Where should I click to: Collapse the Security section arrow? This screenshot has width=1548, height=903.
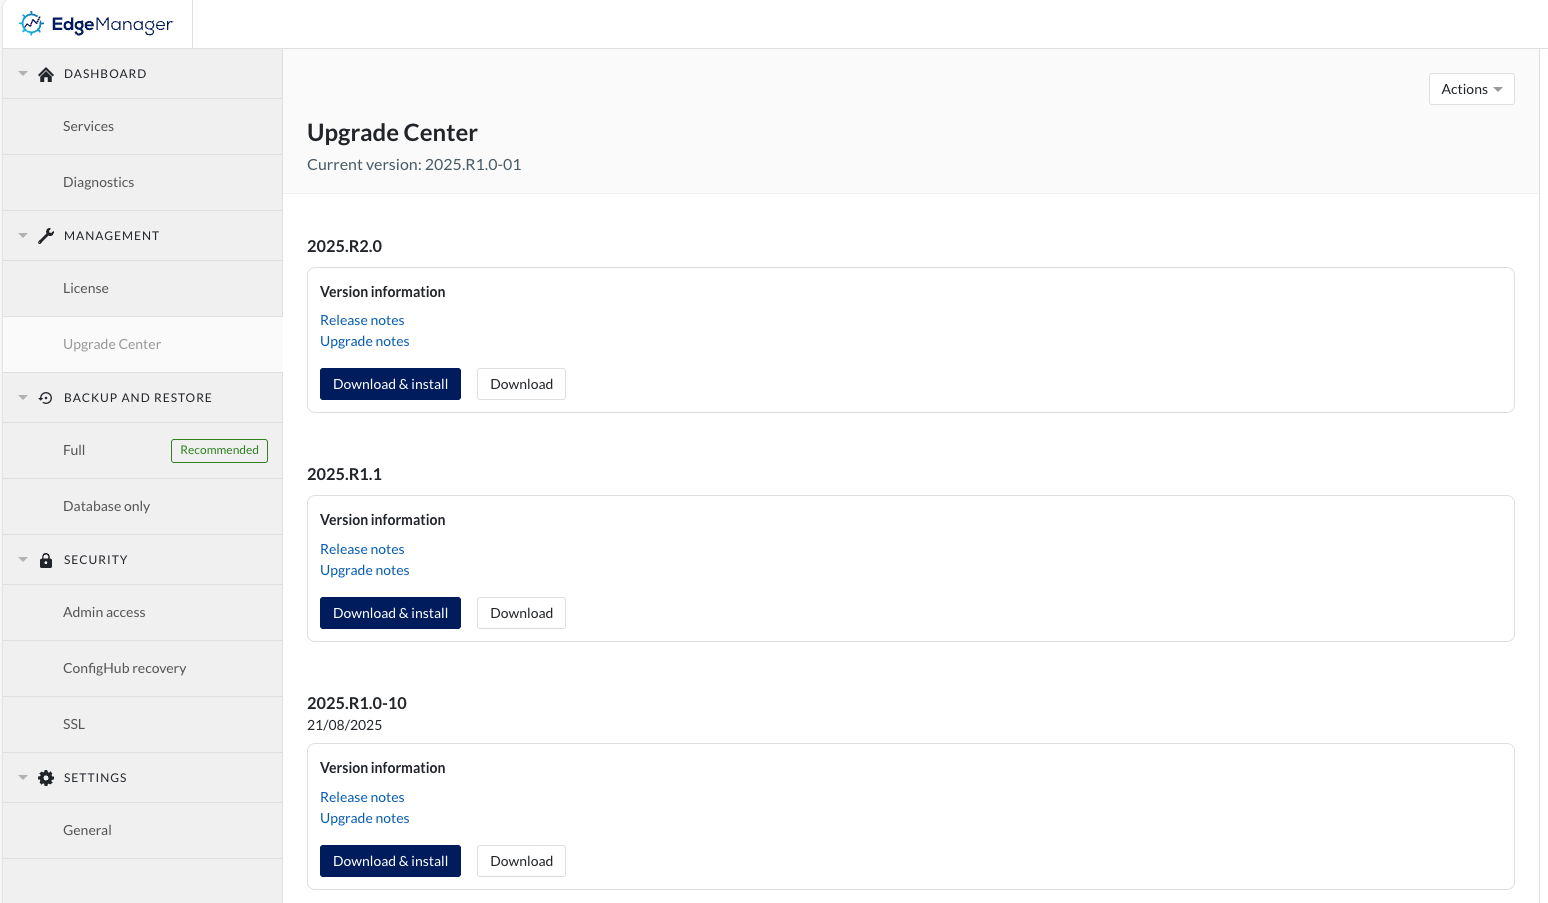23,560
